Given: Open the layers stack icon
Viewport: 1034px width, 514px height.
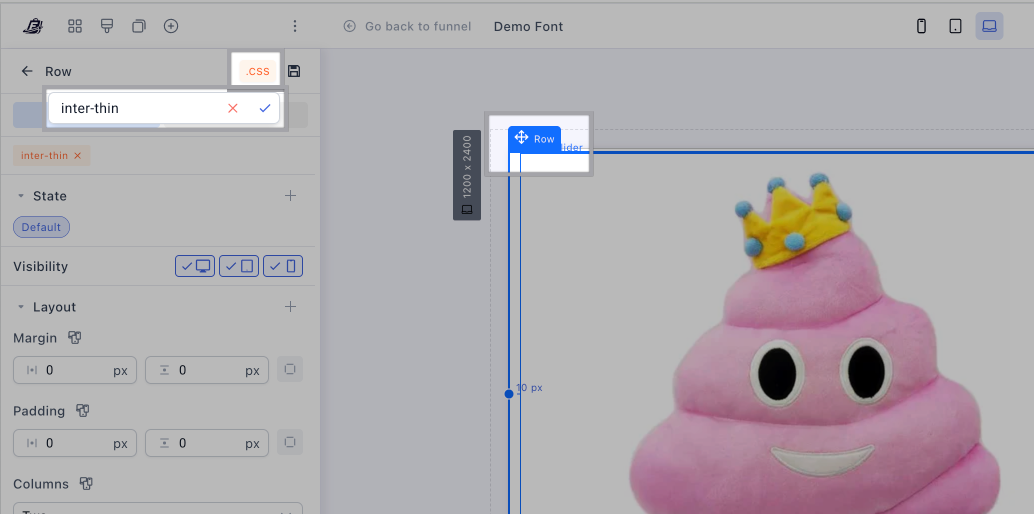Looking at the screenshot, I should click(x=139, y=26).
